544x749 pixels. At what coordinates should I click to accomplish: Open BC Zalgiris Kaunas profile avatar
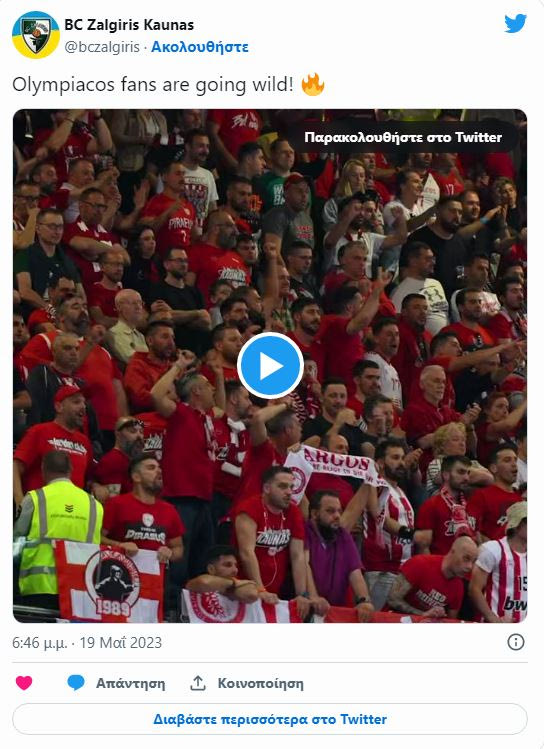35,35
